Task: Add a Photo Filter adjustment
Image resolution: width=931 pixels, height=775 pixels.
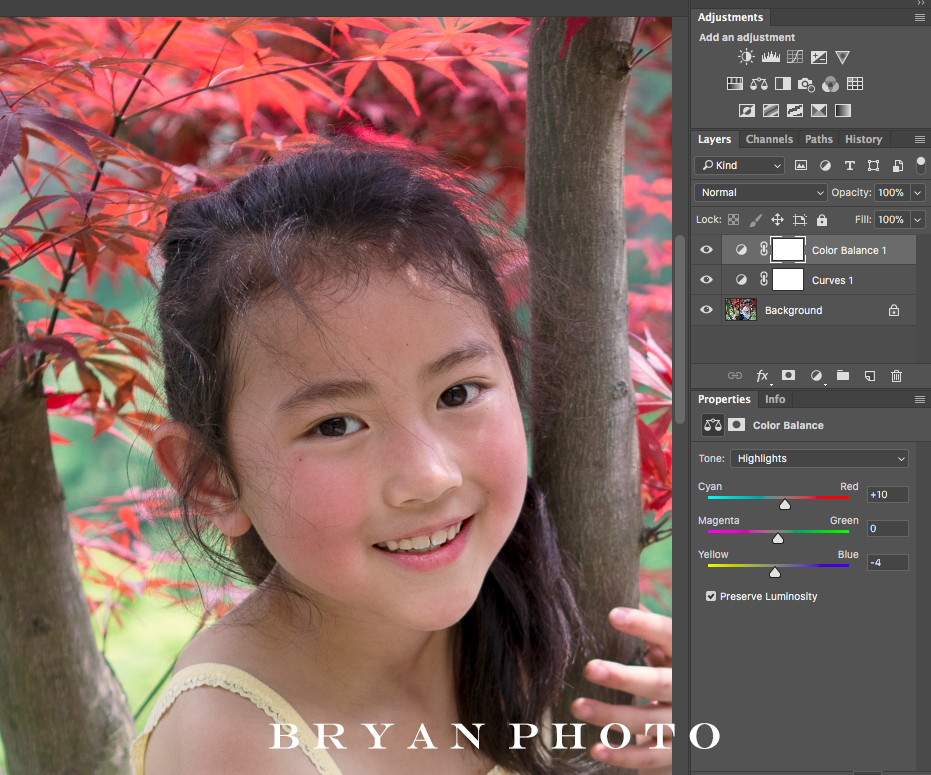Action: click(x=806, y=84)
